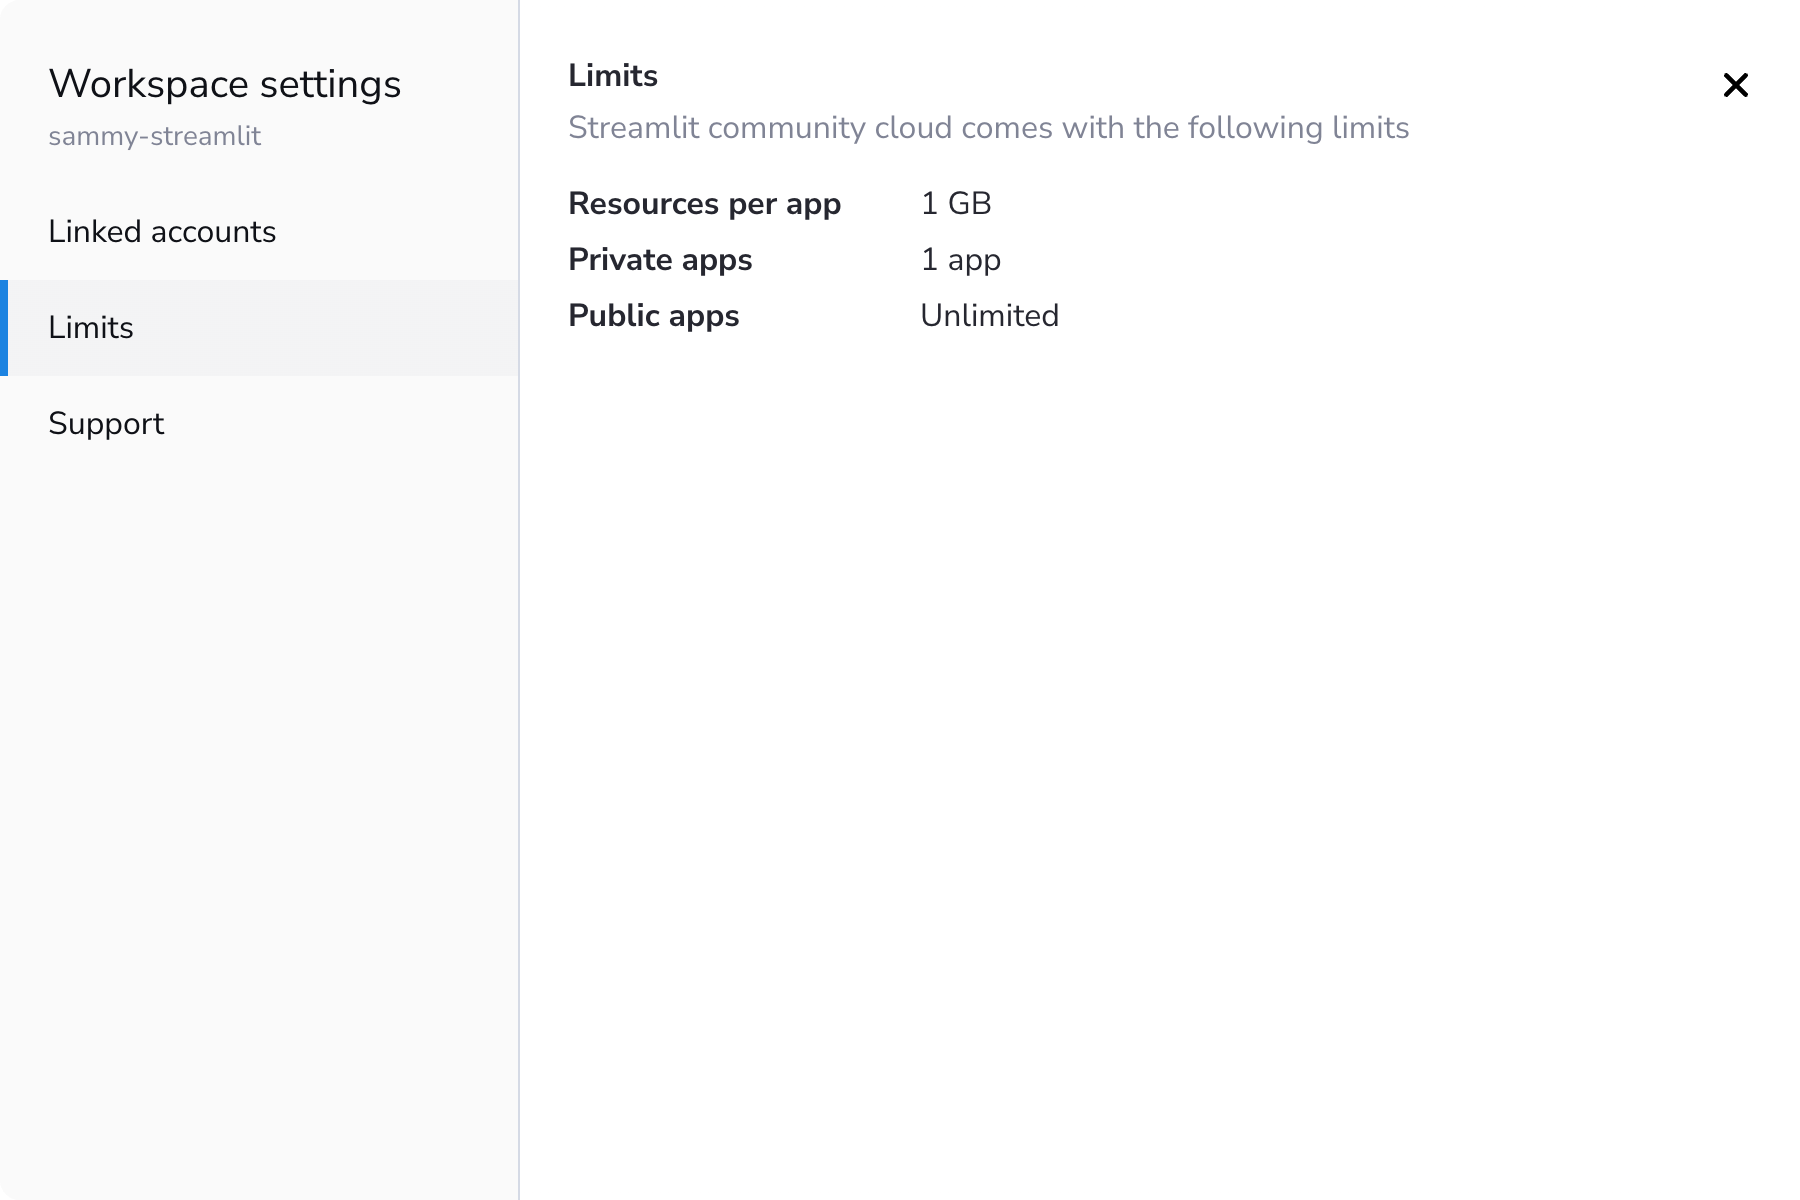The height and width of the screenshot is (1200, 1800).
Task: Click the Unlimited value
Action: (990, 316)
